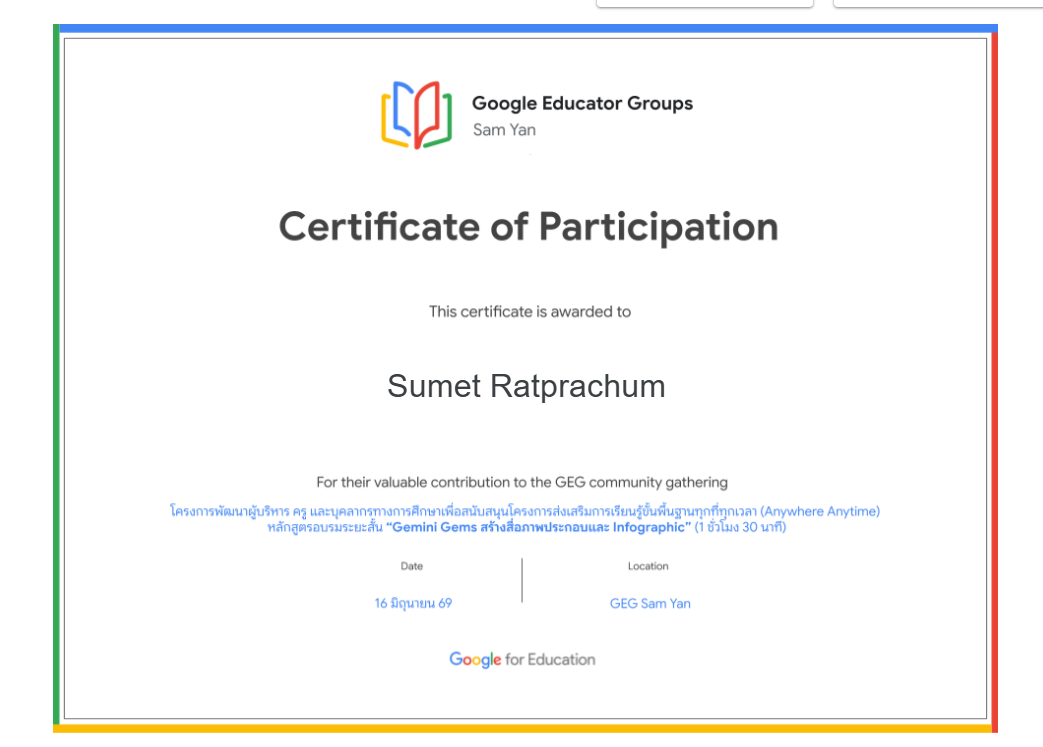
Task: Click the recipient name Sumet Ratprachum
Action: [x=526, y=386]
